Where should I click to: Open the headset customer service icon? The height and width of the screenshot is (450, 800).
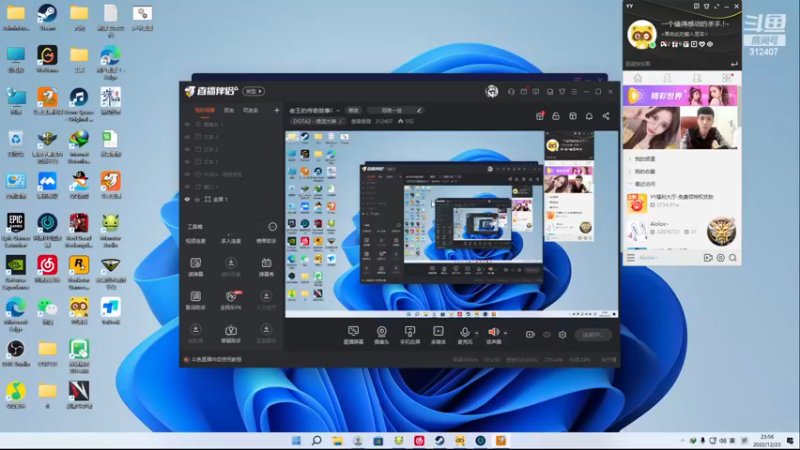[511, 92]
